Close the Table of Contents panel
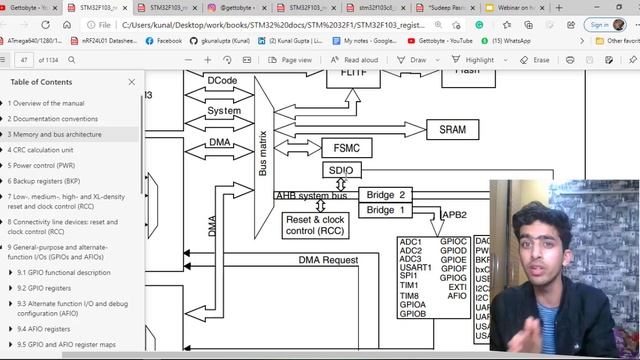 (131, 82)
